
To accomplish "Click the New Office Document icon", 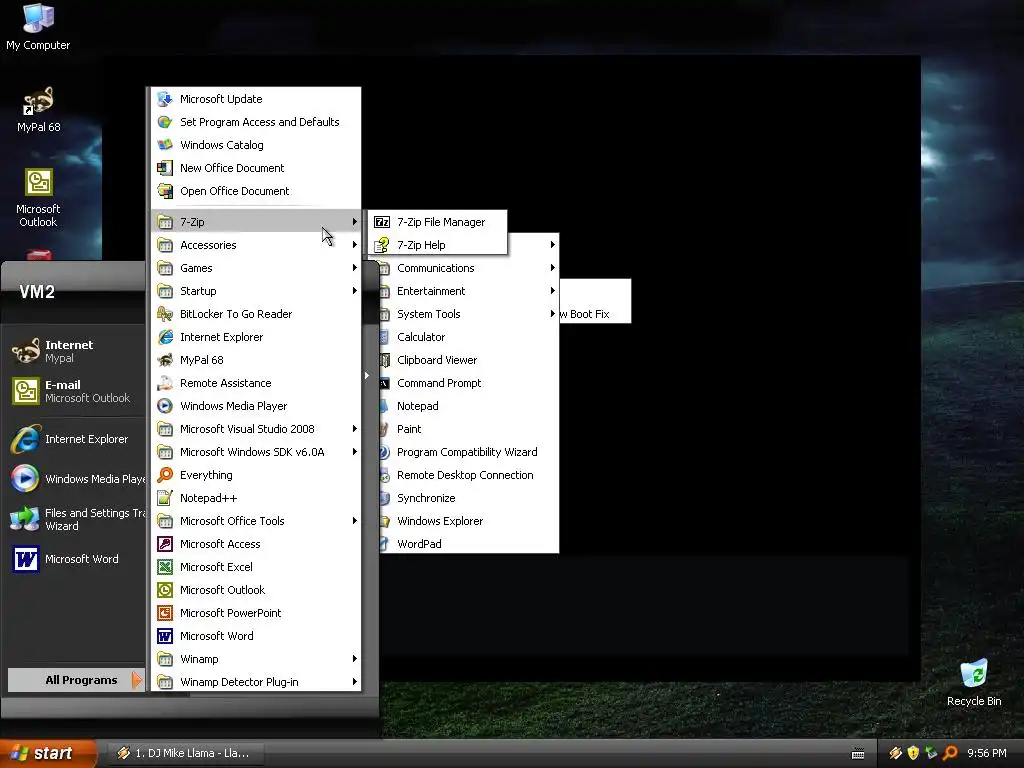I will point(165,168).
